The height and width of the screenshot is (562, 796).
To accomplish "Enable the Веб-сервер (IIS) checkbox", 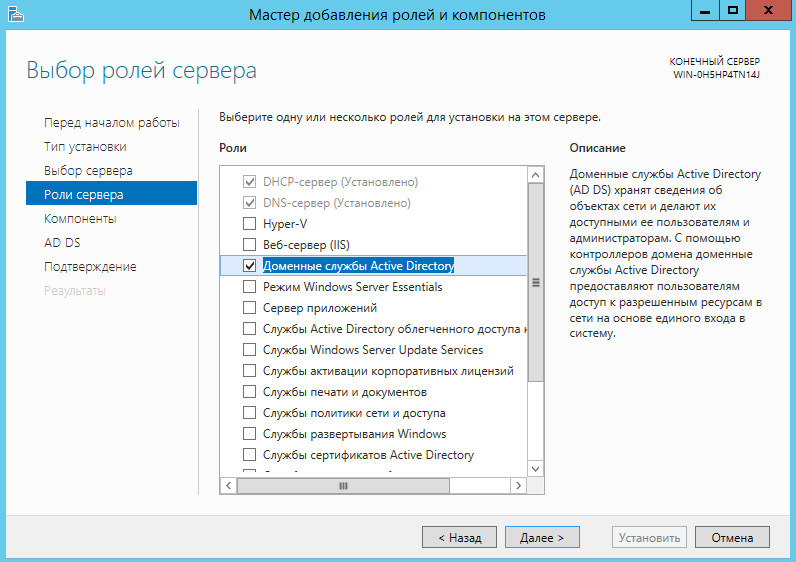I will point(249,245).
